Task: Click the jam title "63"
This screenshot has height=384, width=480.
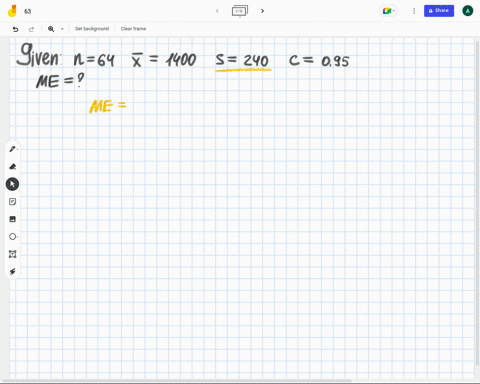Action: pos(28,11)
